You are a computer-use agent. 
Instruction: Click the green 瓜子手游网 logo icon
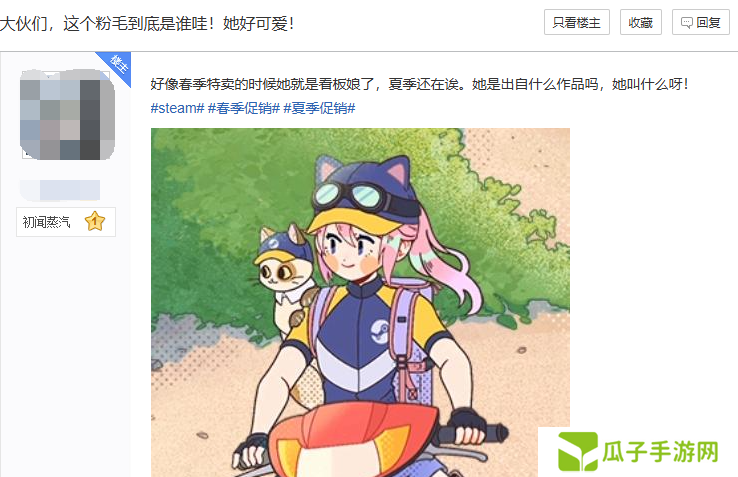[x=578, y=451]
